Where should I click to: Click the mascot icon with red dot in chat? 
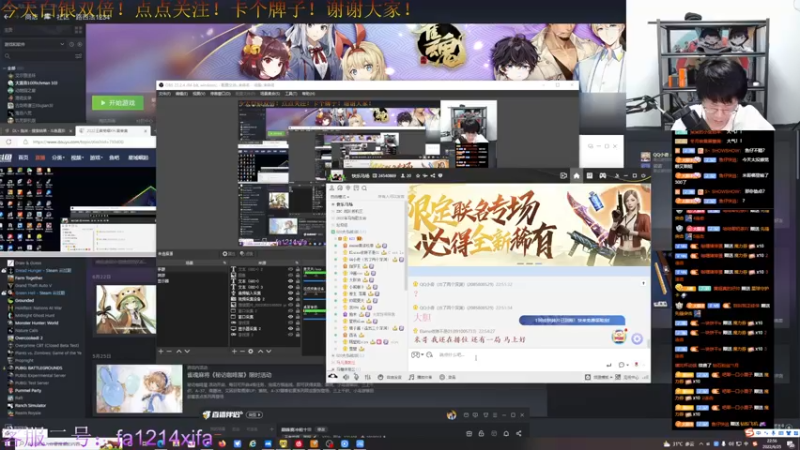tap(619, 337)
